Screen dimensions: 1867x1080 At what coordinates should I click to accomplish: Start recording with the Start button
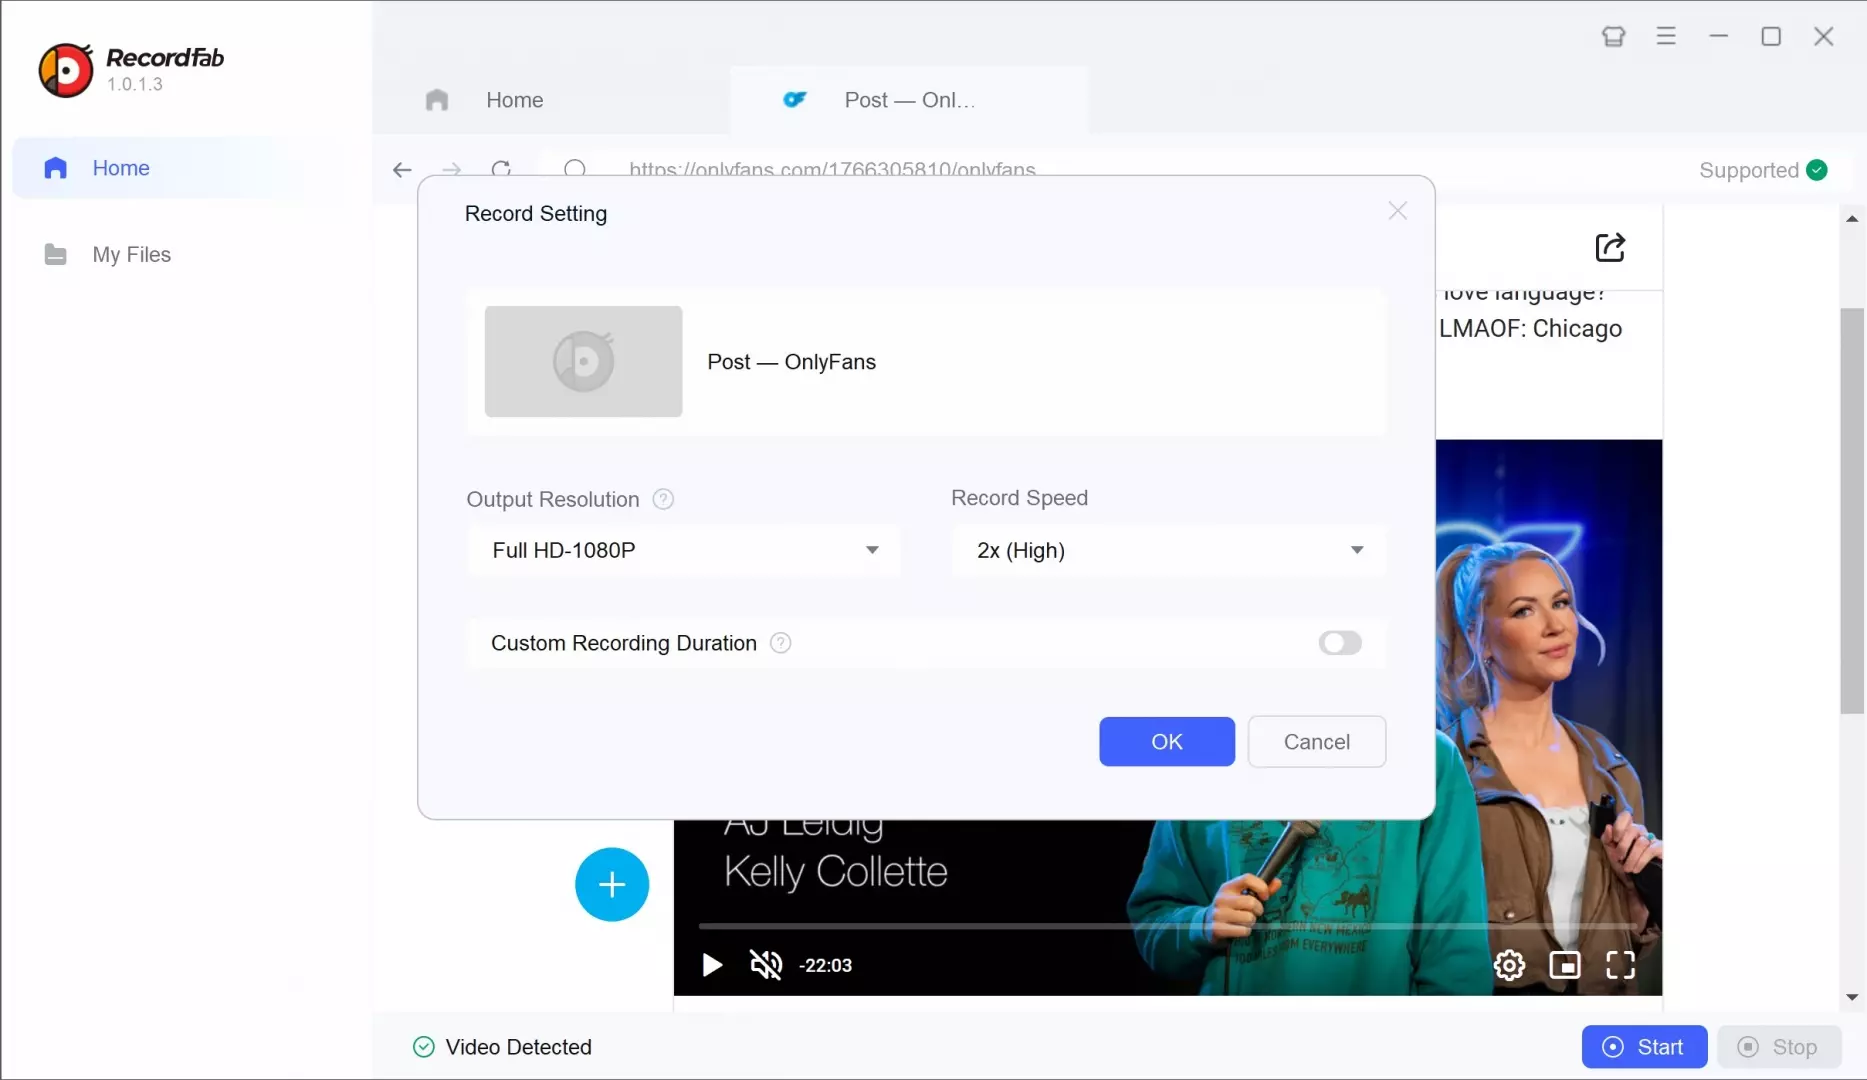pos(1644,1047)
